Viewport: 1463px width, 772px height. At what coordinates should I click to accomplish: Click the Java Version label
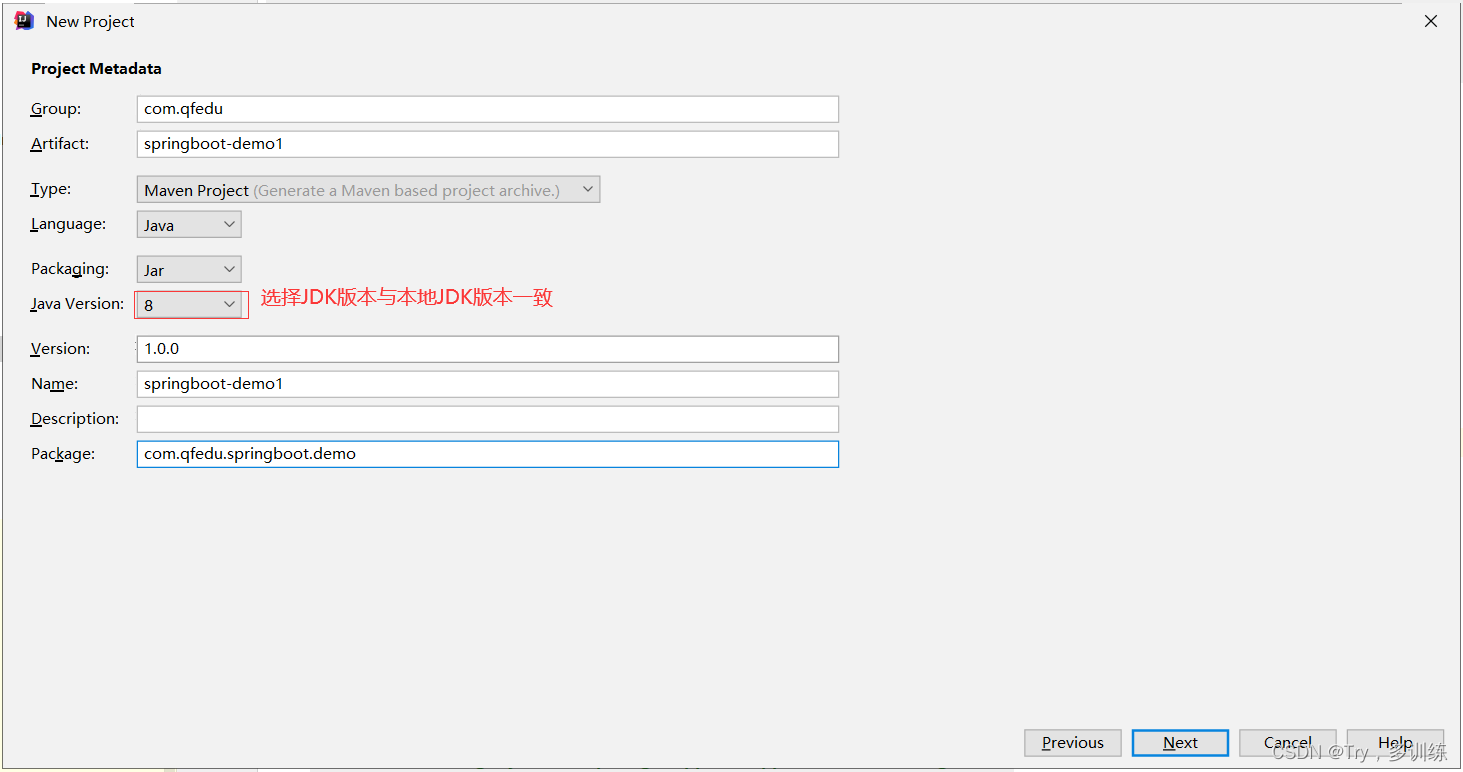pos(78,304)
